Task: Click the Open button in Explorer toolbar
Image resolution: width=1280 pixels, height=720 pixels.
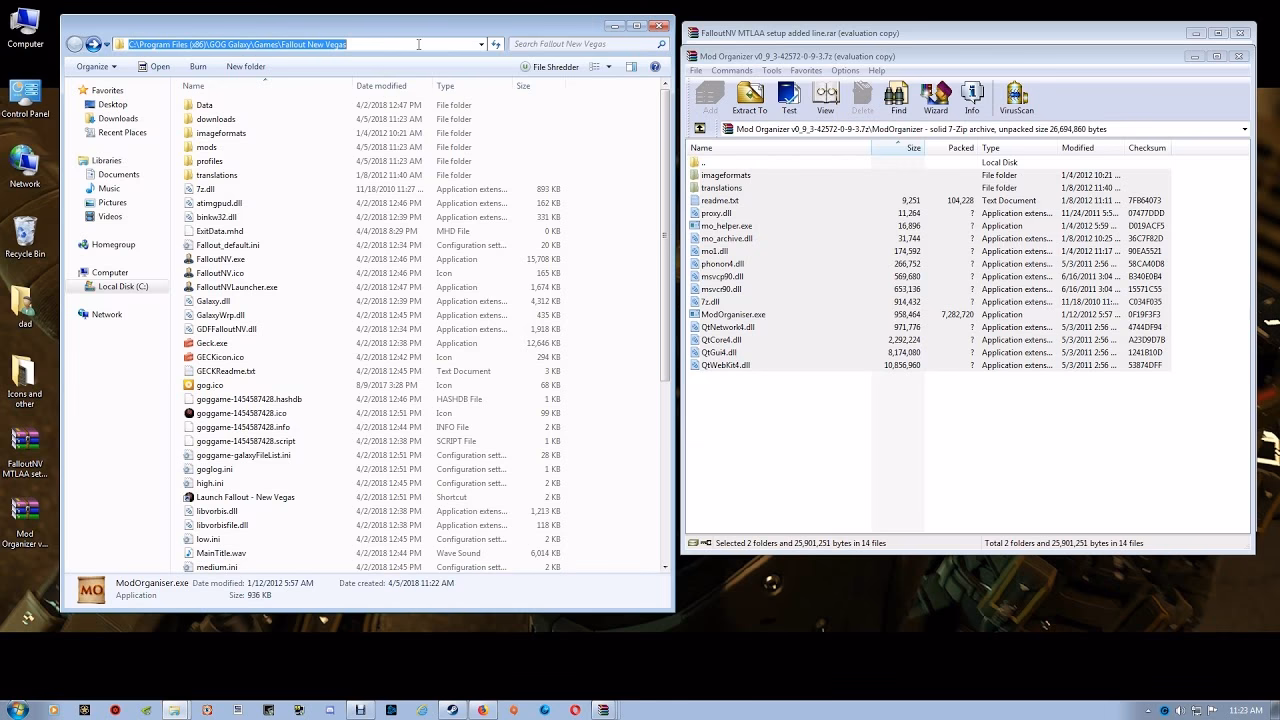Action: coord(153,67)
